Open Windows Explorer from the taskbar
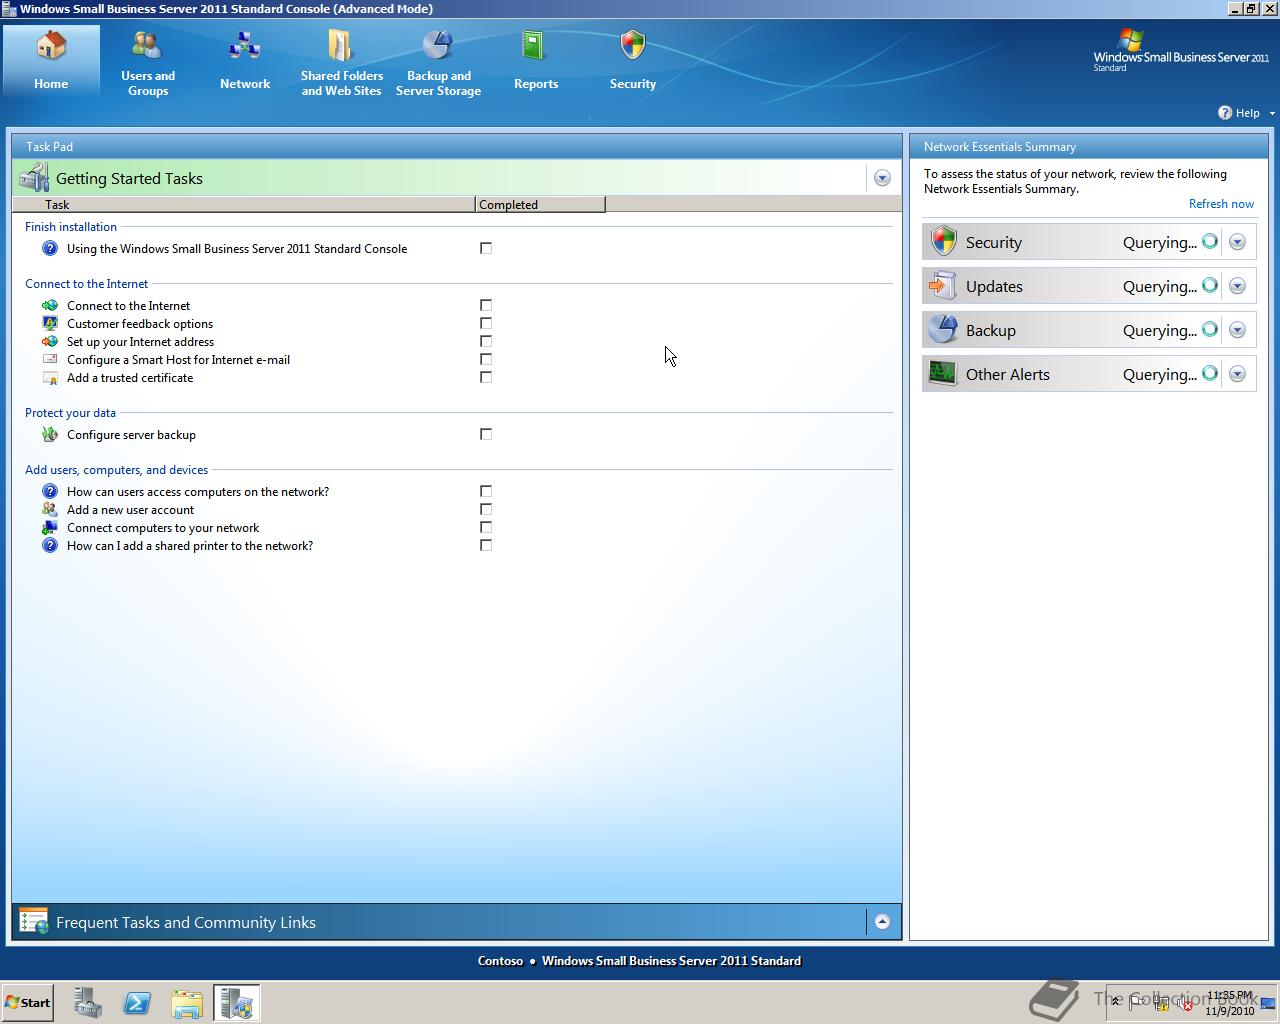The height and width of the screenshot is (1024, 1280). [187, 1003]
